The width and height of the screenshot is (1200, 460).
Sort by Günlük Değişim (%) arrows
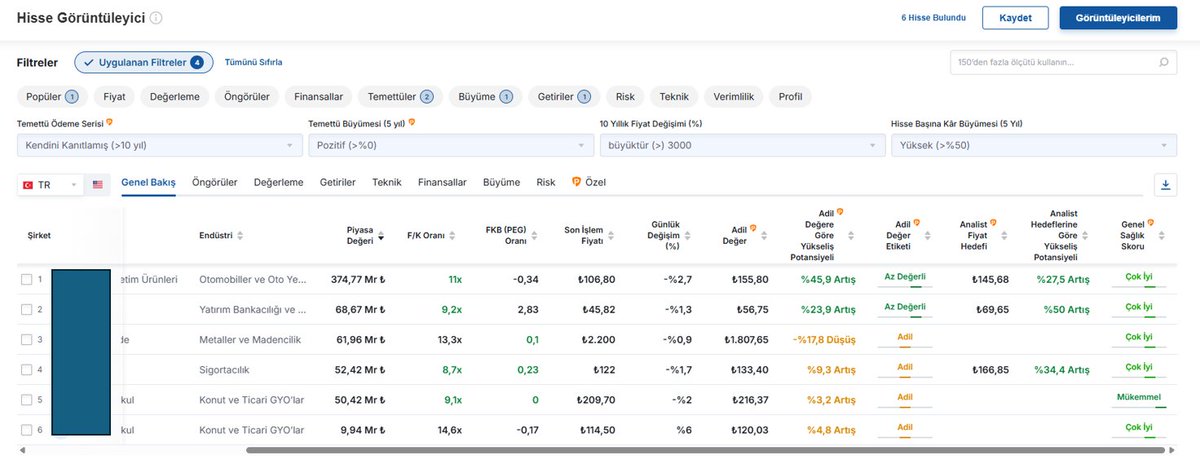[688, 236]
